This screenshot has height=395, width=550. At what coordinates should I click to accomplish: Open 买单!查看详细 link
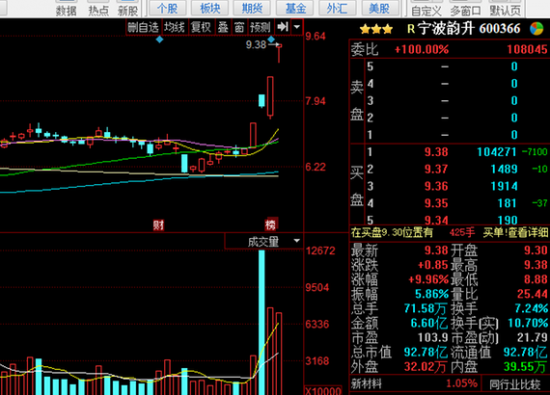pyautogui.click(x=515, y=232)
